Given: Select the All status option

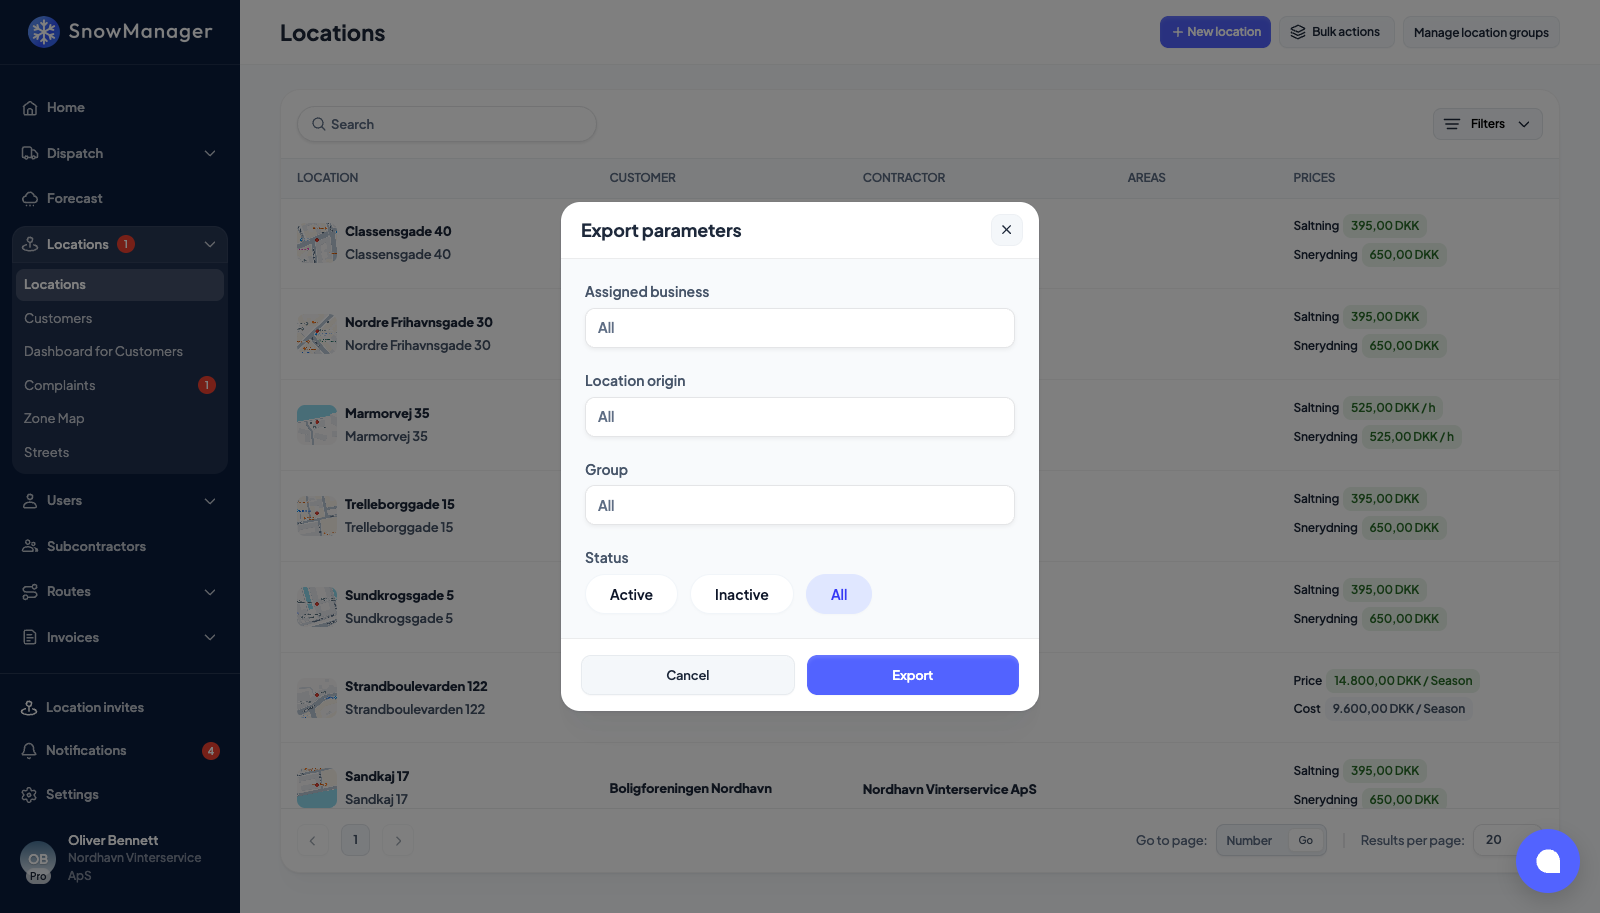Looking at the screenshot, I should pyautogui.click(x=839, y=594).
